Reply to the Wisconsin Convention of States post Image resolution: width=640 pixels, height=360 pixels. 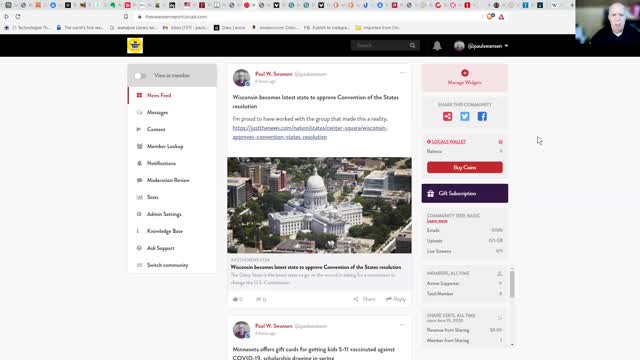click(x=396, y=299)
